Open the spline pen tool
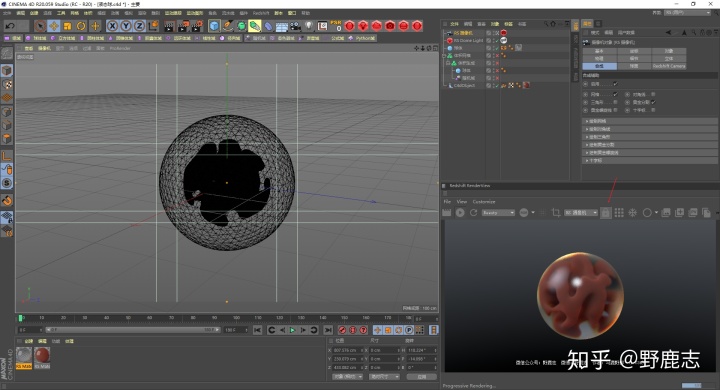Viewport: 720px width, 390px height. (x=228, y=26)
